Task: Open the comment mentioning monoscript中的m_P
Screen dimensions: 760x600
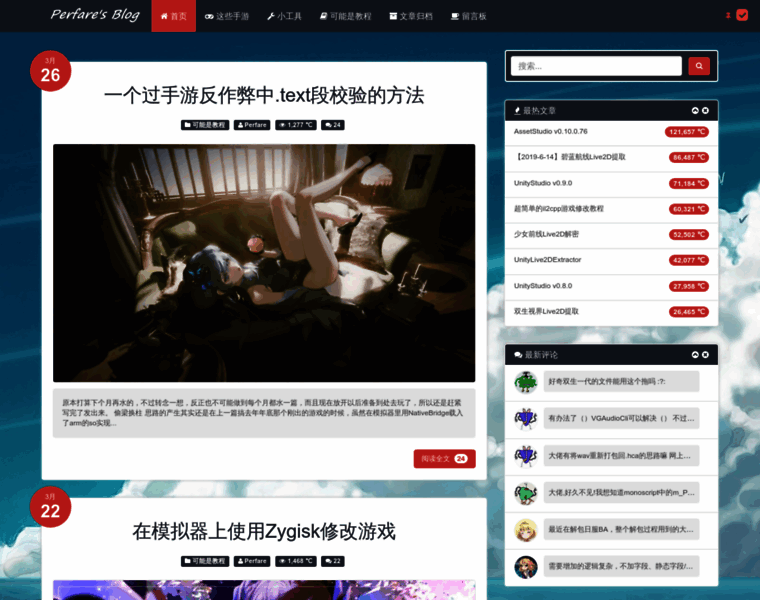Action: [621, 492]
